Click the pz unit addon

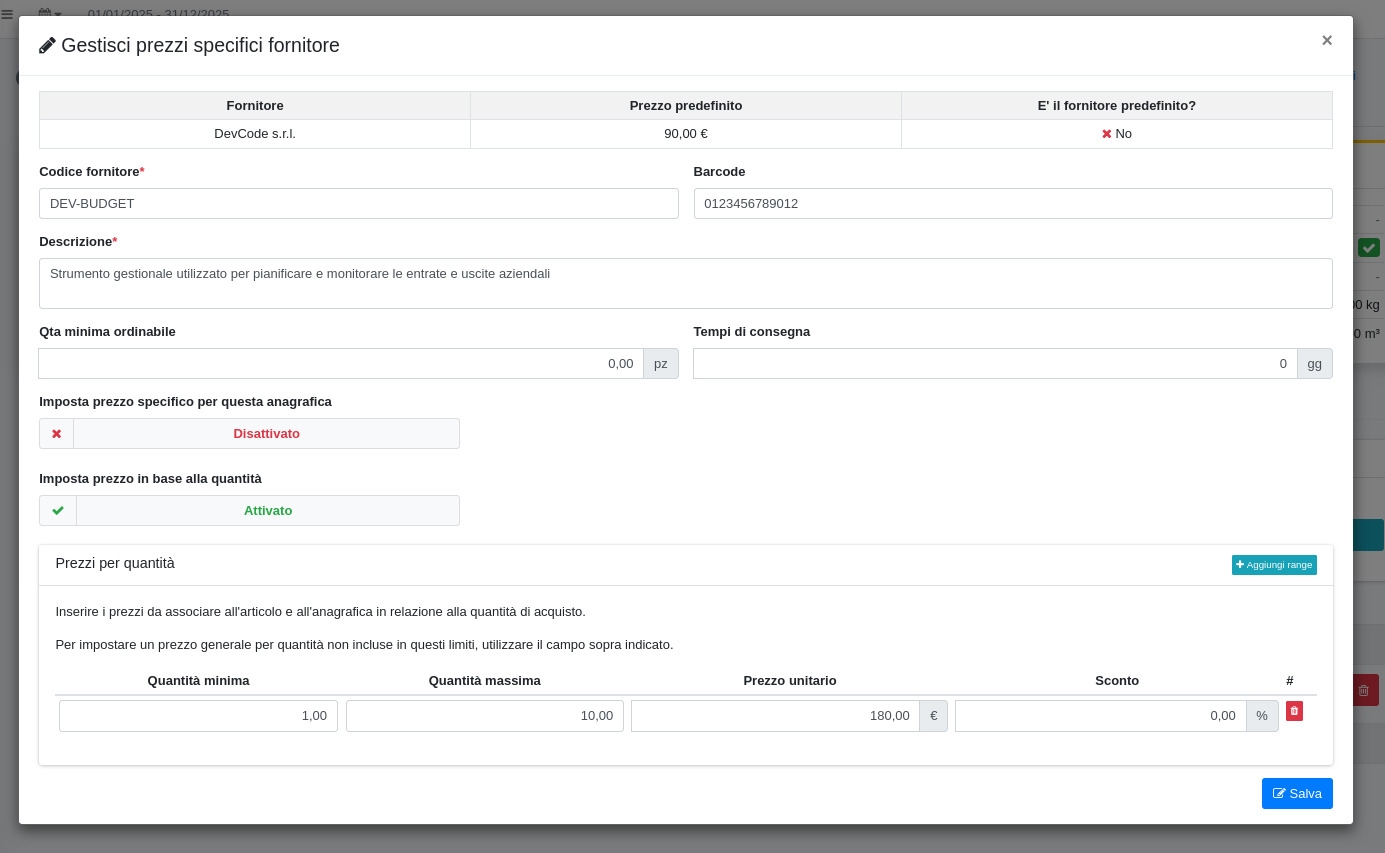point(660,364)
